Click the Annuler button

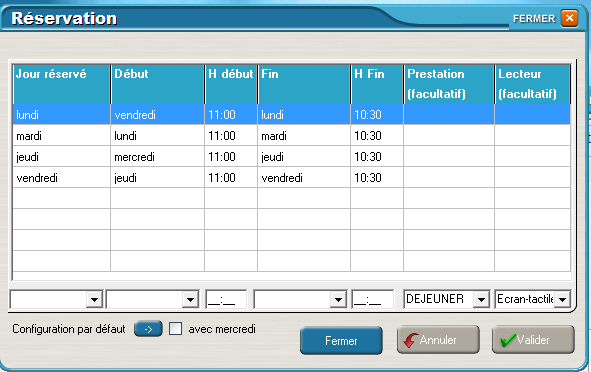coord(438,340)
